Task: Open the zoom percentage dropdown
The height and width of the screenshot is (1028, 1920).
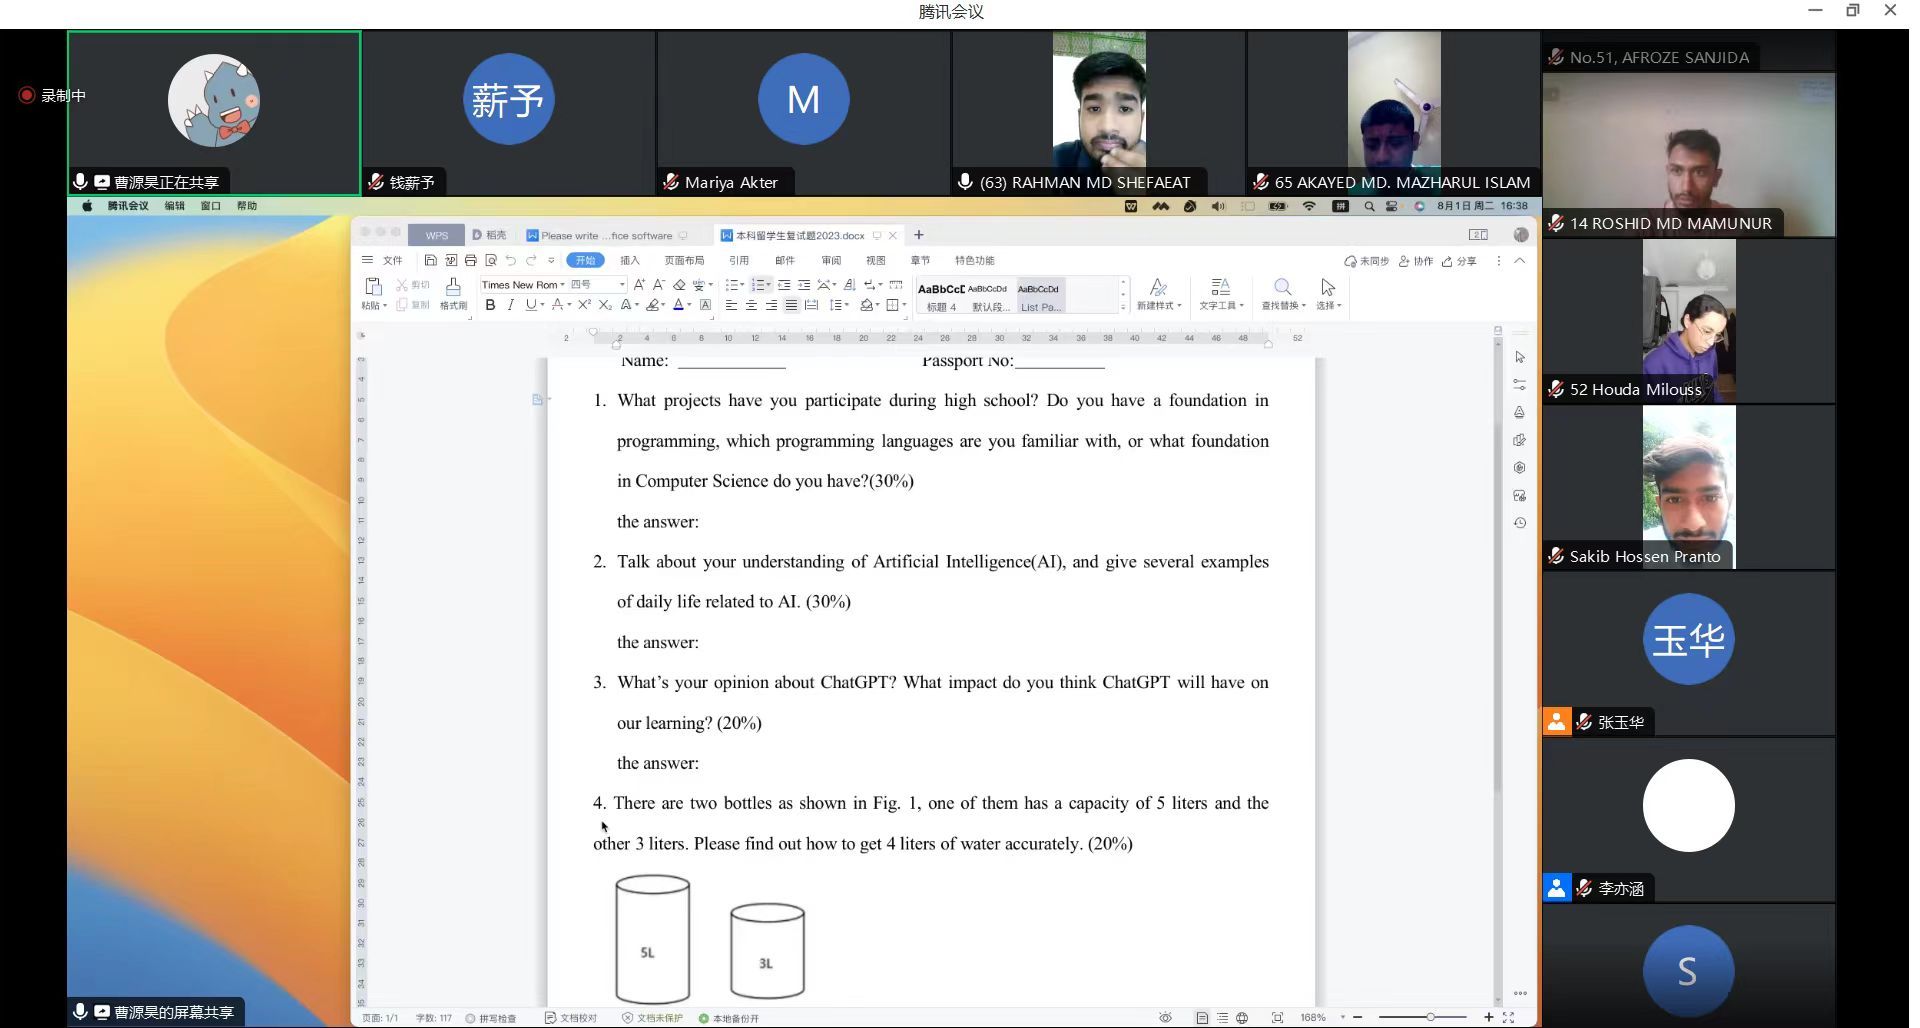Action: (x=1343, y=1017)
